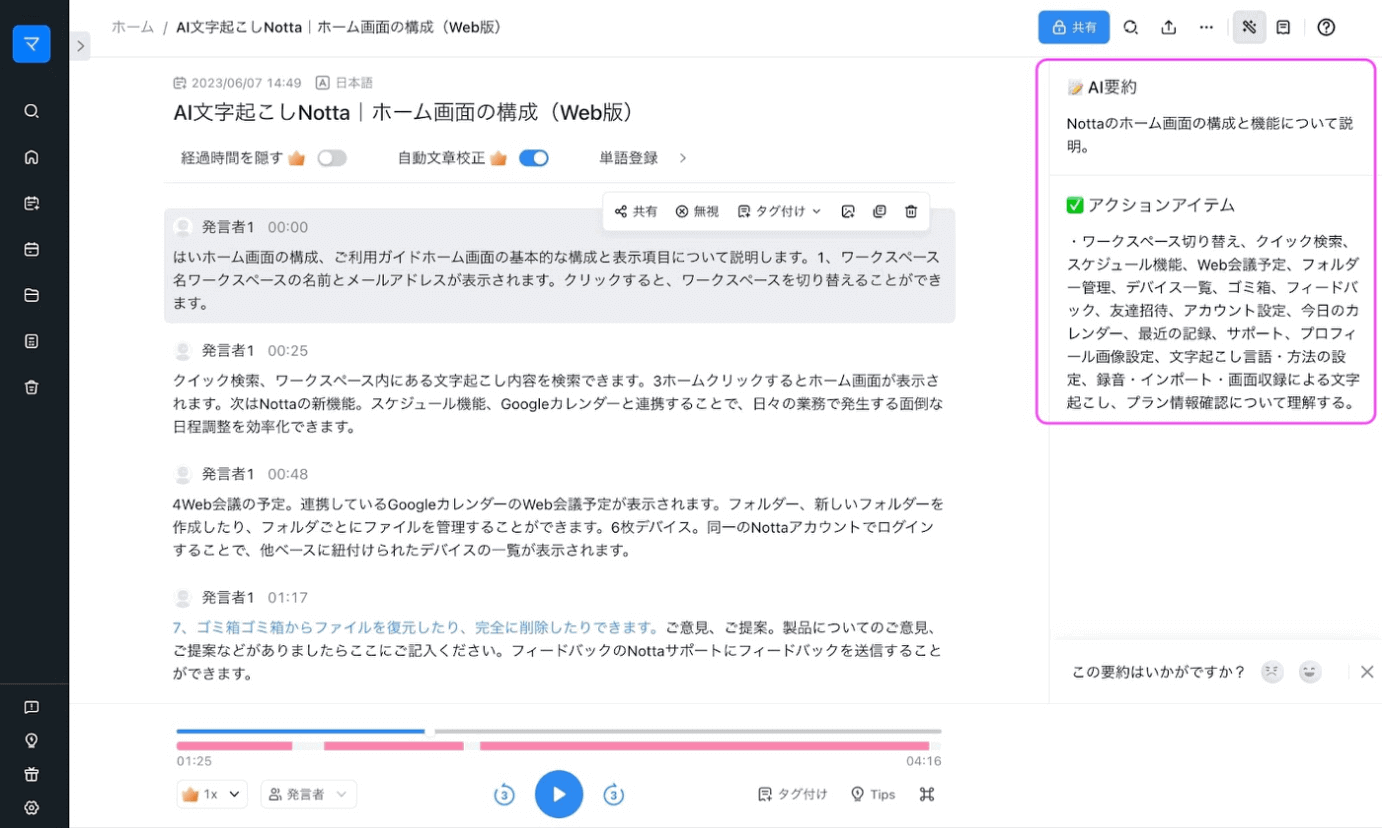Open the 1x playback speed dropdown

tap(212, 794)
